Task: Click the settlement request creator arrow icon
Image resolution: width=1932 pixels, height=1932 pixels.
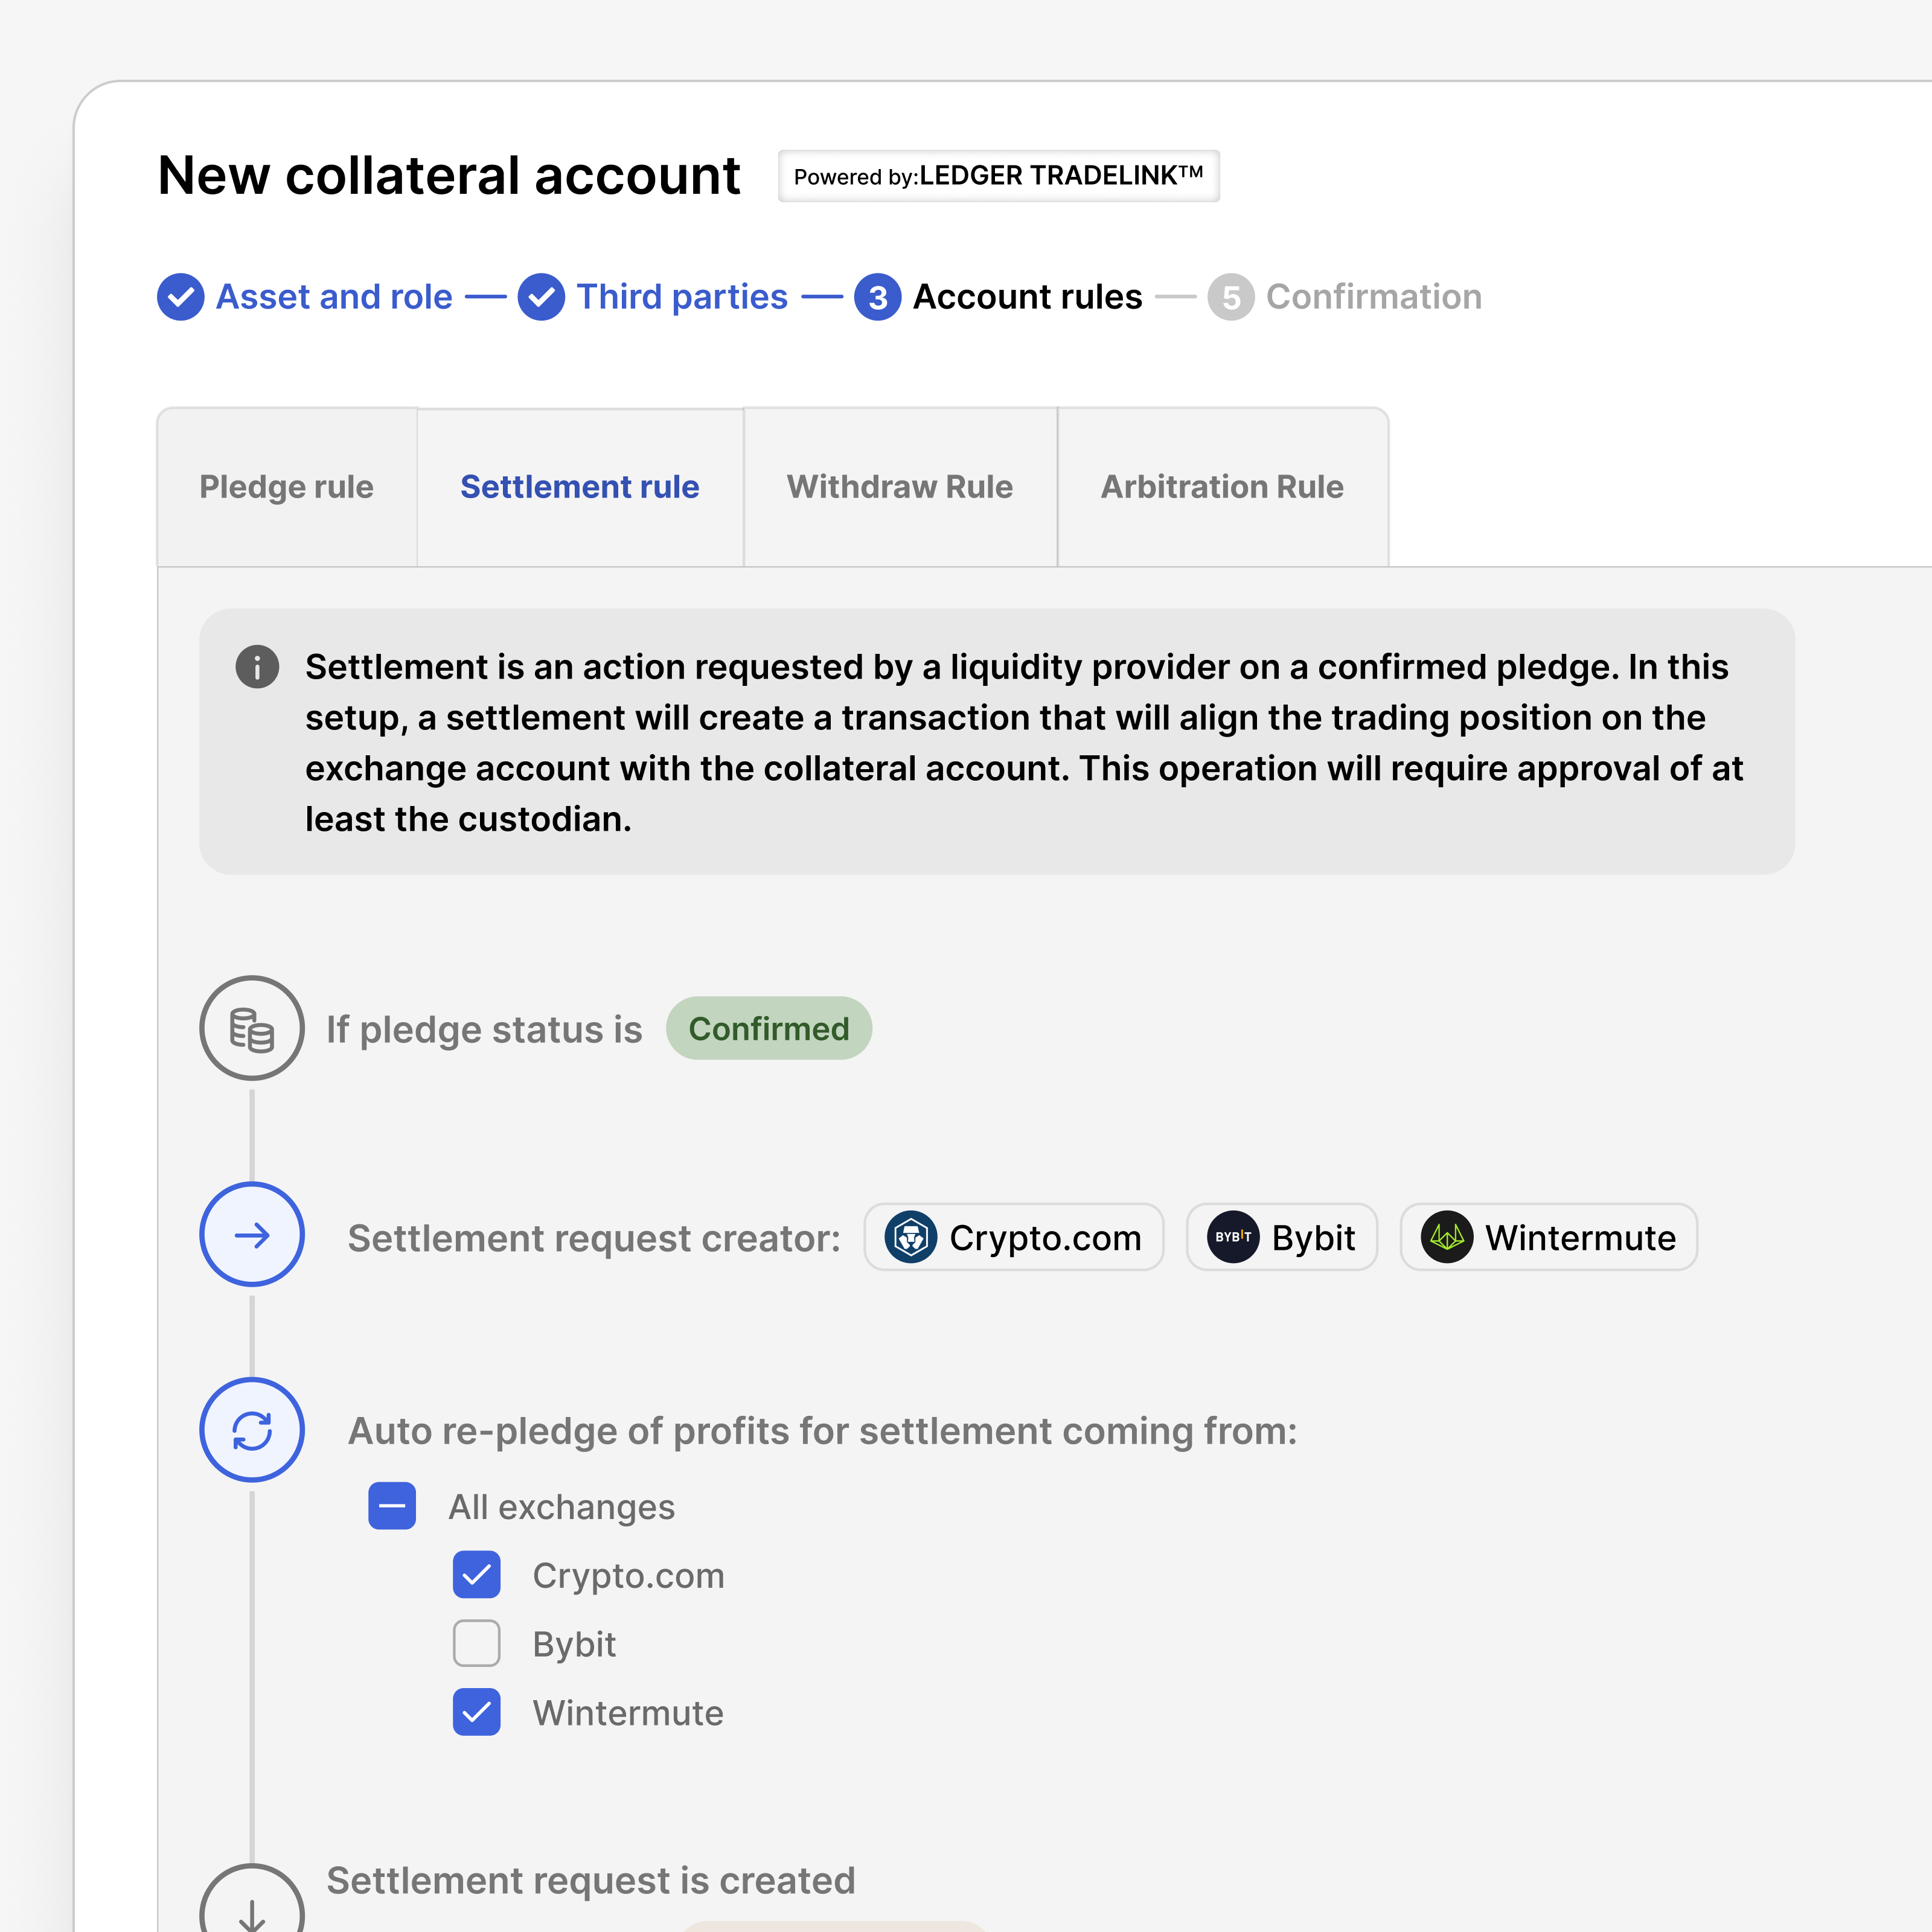Action: 252,1235
